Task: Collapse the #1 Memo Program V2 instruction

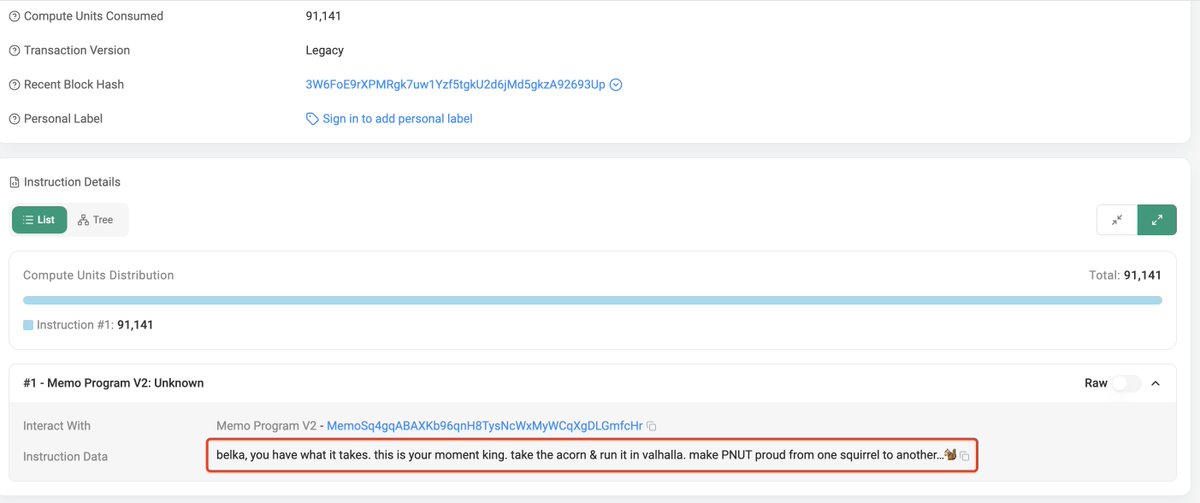Action: (x=1156, y=383)
